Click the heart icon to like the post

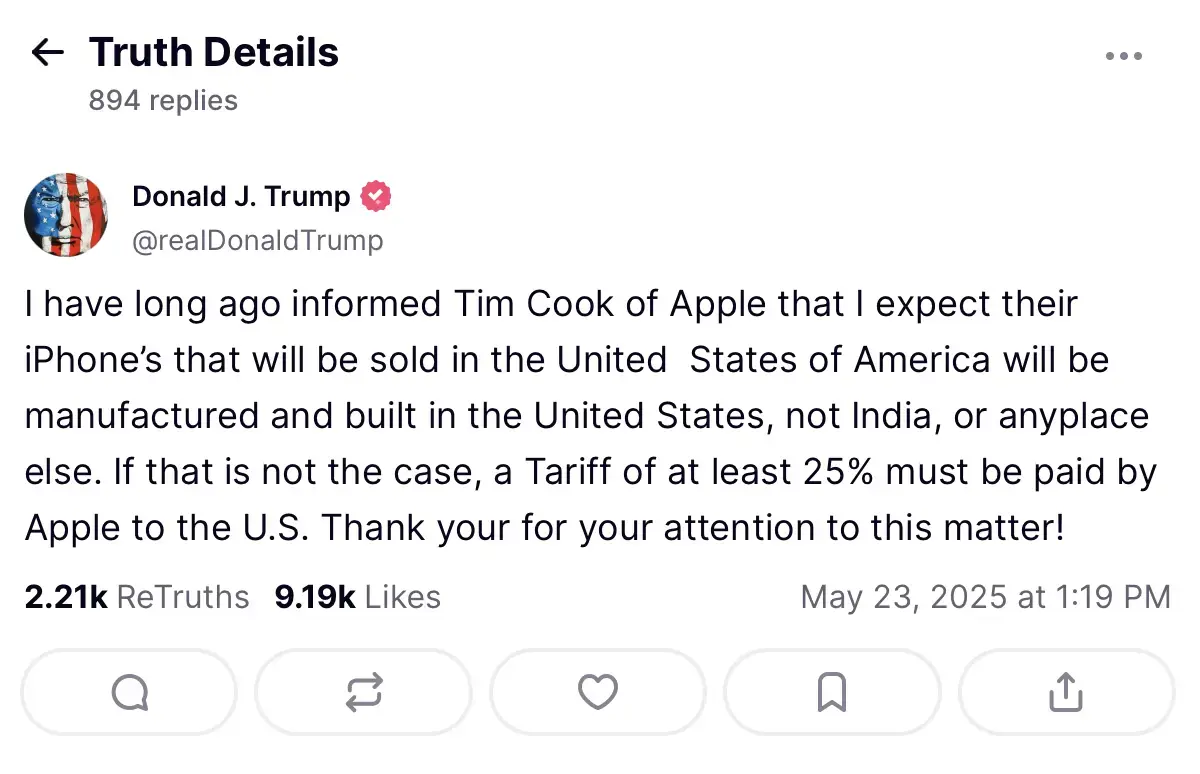(597, 691)
